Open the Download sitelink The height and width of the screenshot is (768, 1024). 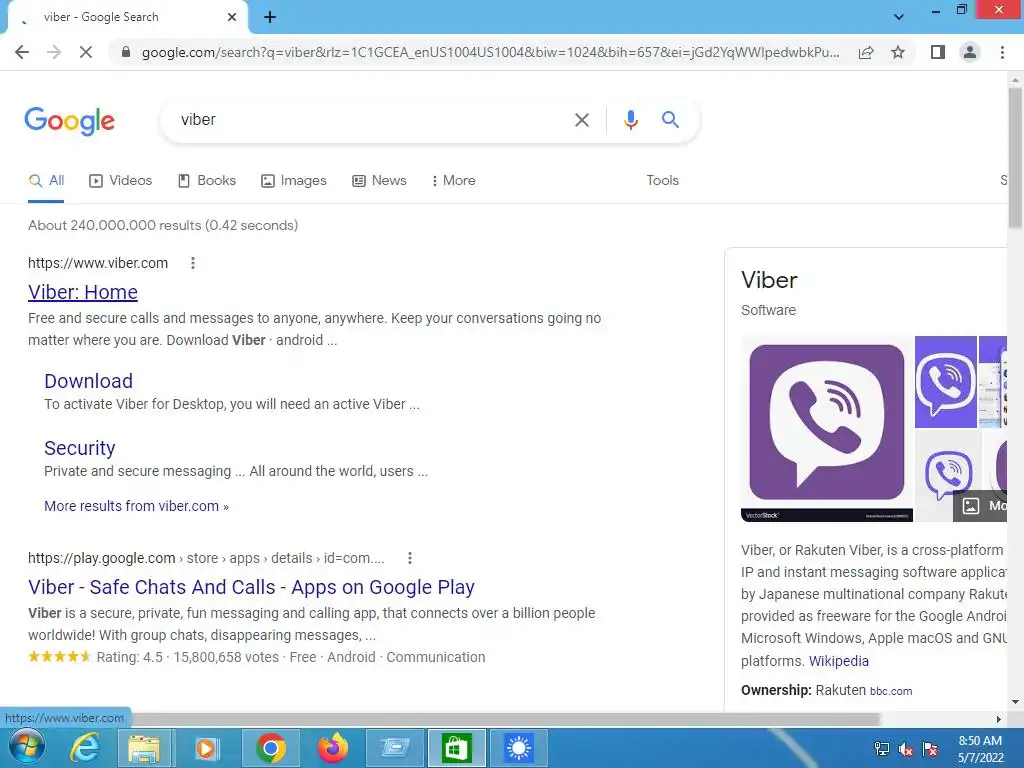point(89,381)
